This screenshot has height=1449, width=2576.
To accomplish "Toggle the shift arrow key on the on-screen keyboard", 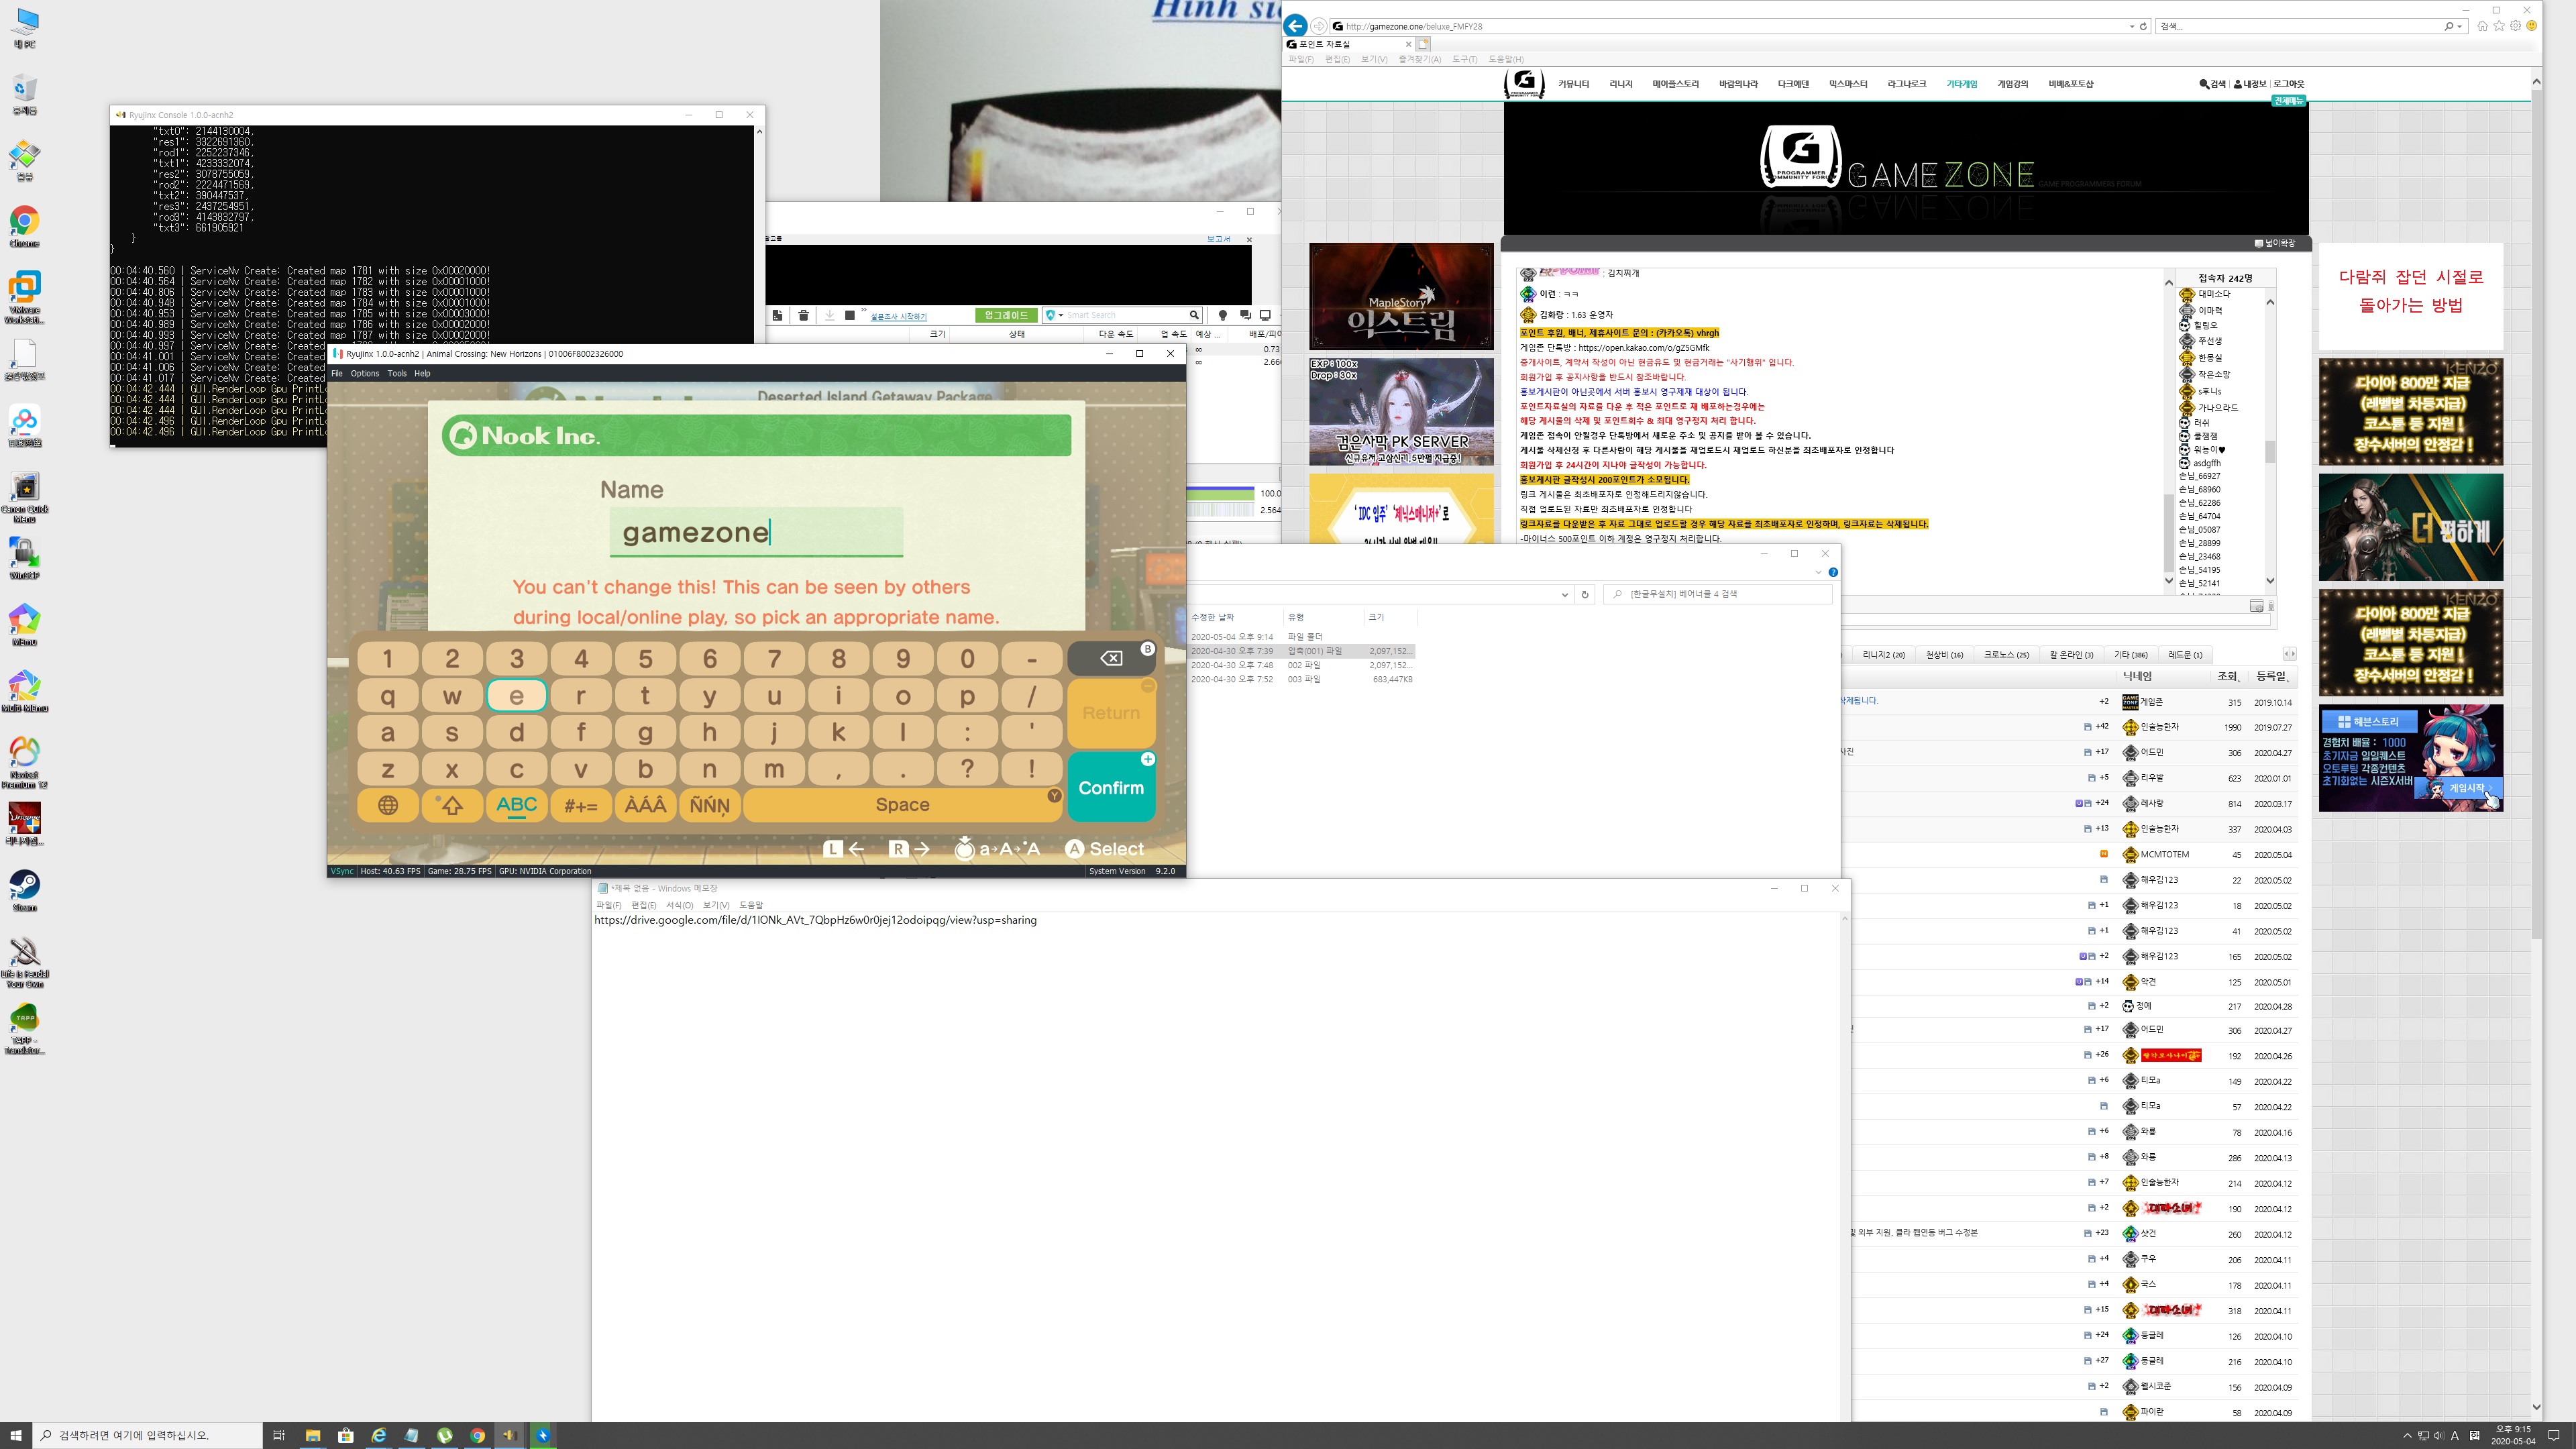I will [452, 805].
